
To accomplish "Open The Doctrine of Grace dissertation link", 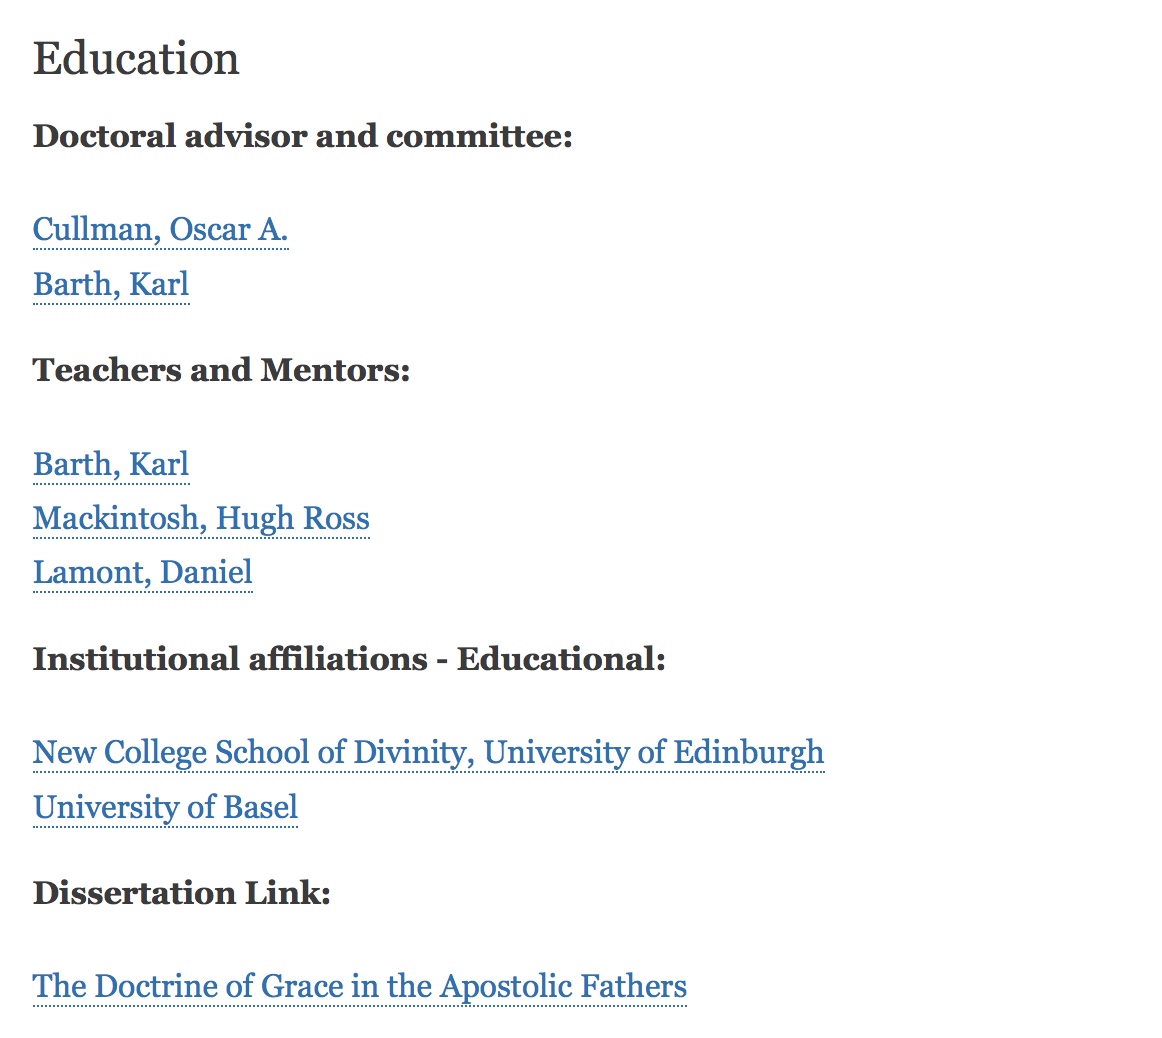I will click(360, 987).
